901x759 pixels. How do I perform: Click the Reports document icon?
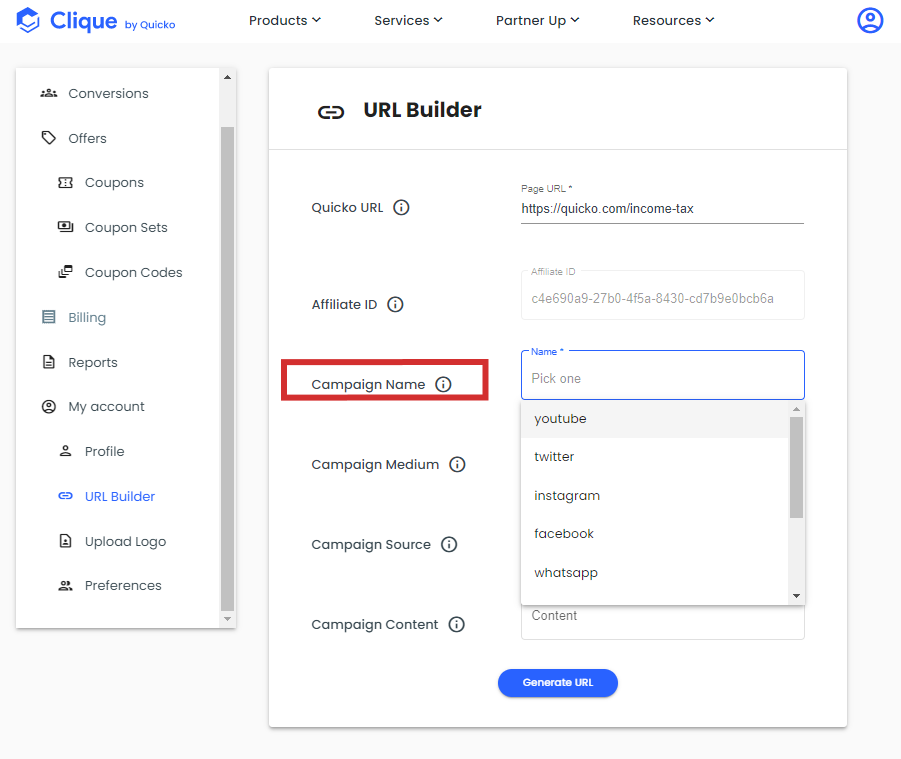pos(49,362)
